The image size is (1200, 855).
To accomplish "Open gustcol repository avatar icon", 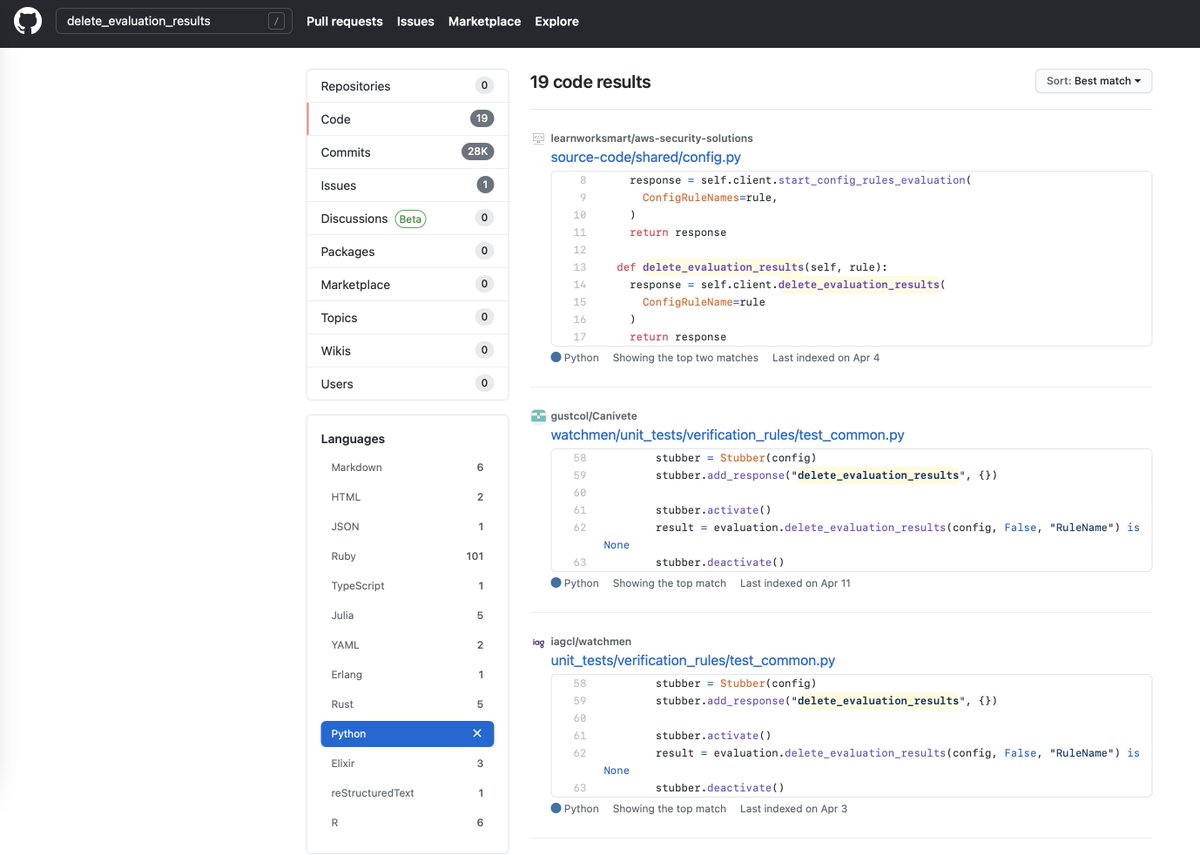I will tap(538, 416).
